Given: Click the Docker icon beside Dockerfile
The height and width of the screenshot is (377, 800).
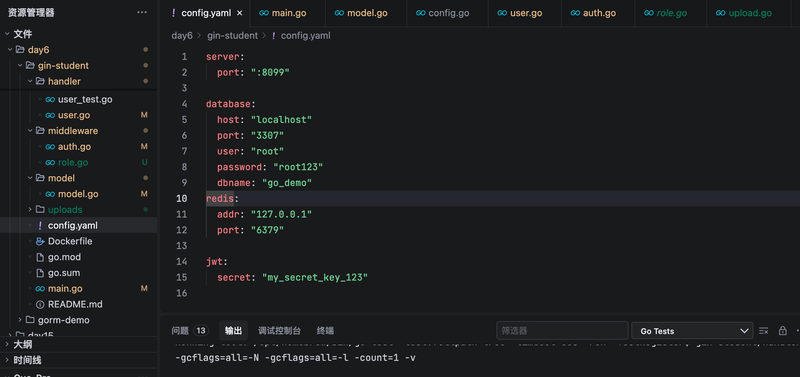Looking at the screenshot, I should (40, 241).
